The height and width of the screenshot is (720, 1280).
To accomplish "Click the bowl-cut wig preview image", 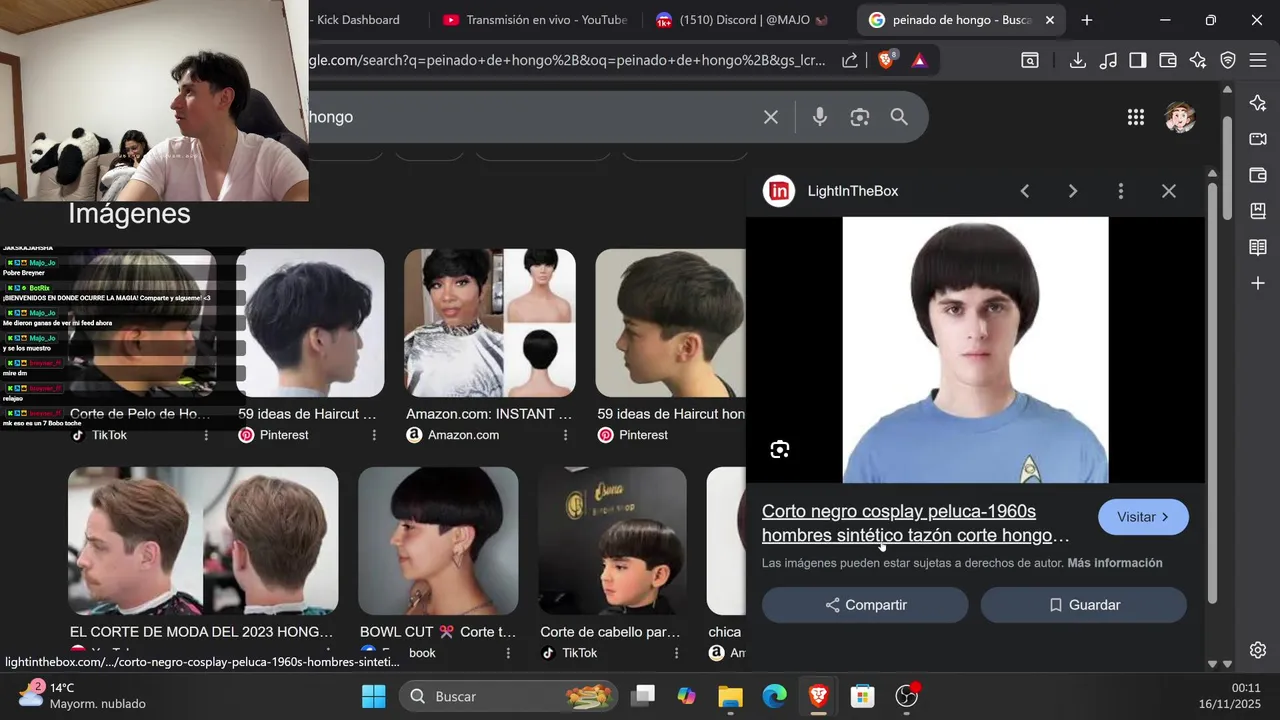I will [975, 350].
